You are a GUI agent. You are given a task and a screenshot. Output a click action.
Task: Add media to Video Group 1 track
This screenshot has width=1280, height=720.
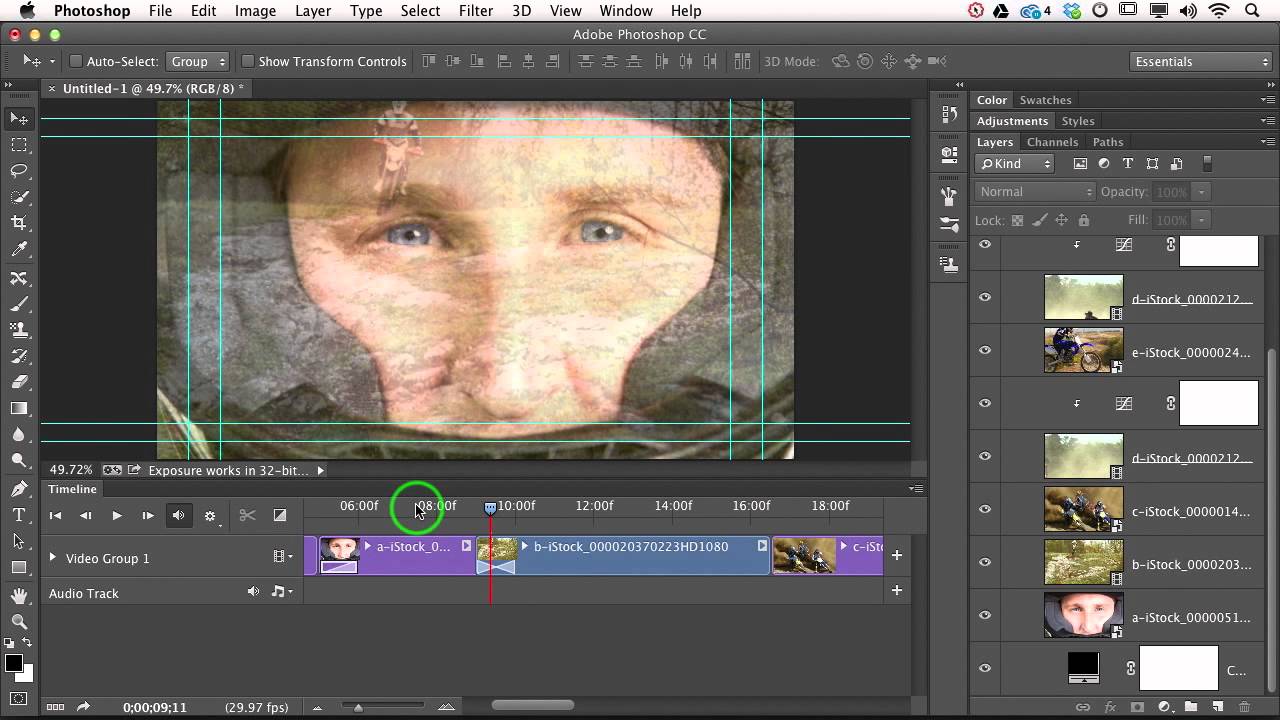897,556
